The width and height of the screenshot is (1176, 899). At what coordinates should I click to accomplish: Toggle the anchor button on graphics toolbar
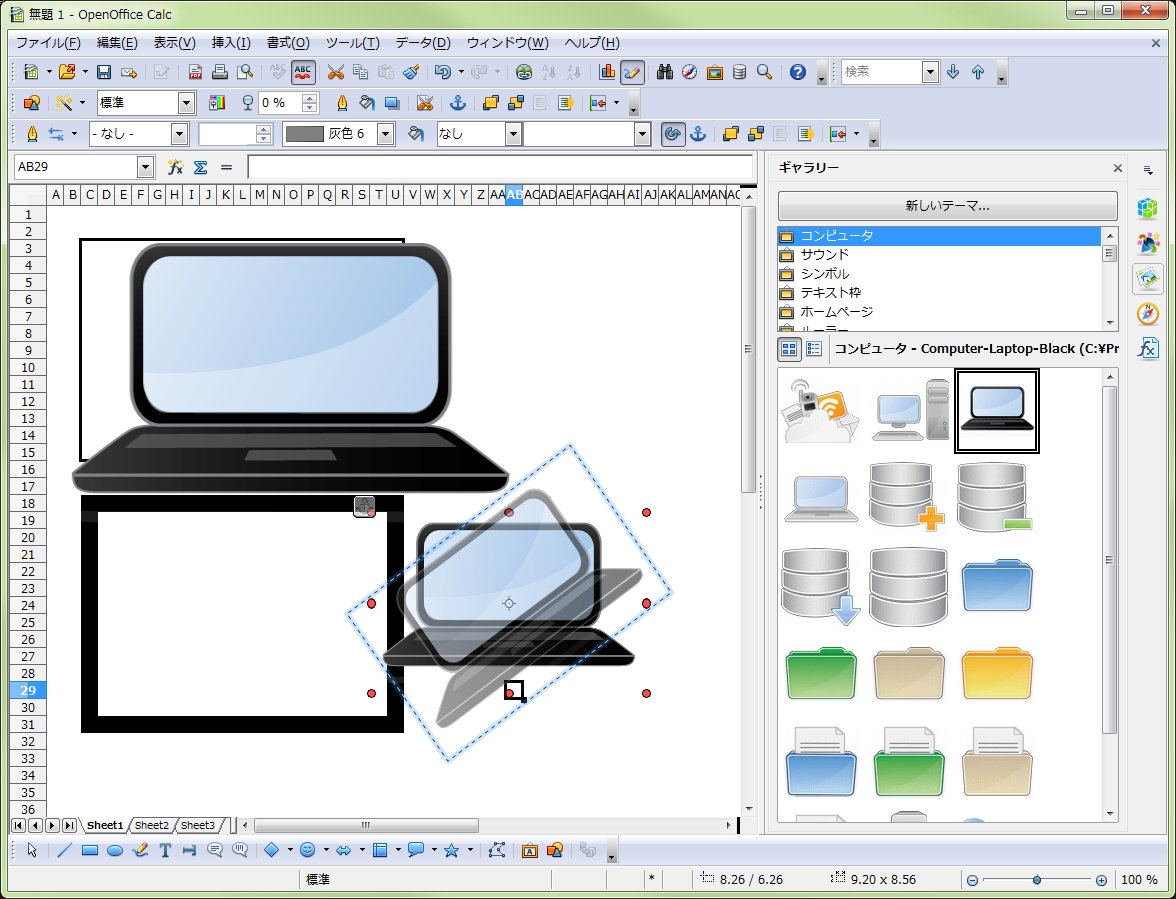(x=458, y=103)
